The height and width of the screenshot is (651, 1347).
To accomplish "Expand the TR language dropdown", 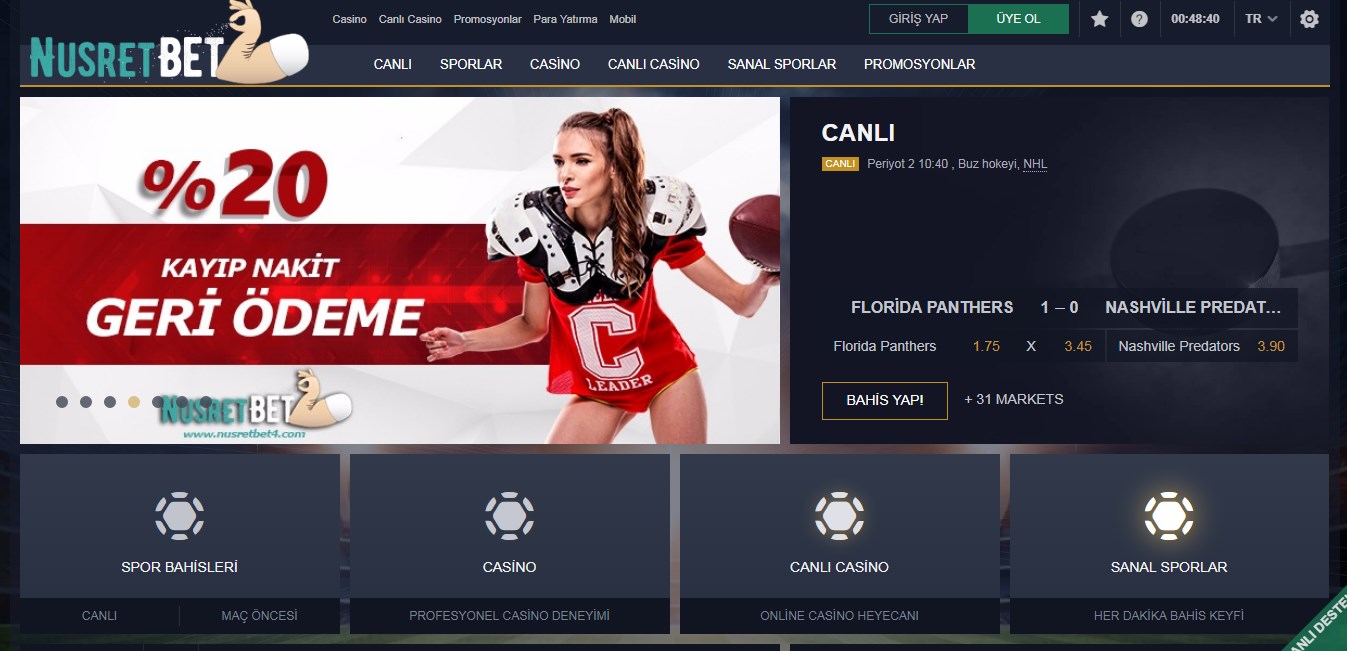I will coord(1261,19).
